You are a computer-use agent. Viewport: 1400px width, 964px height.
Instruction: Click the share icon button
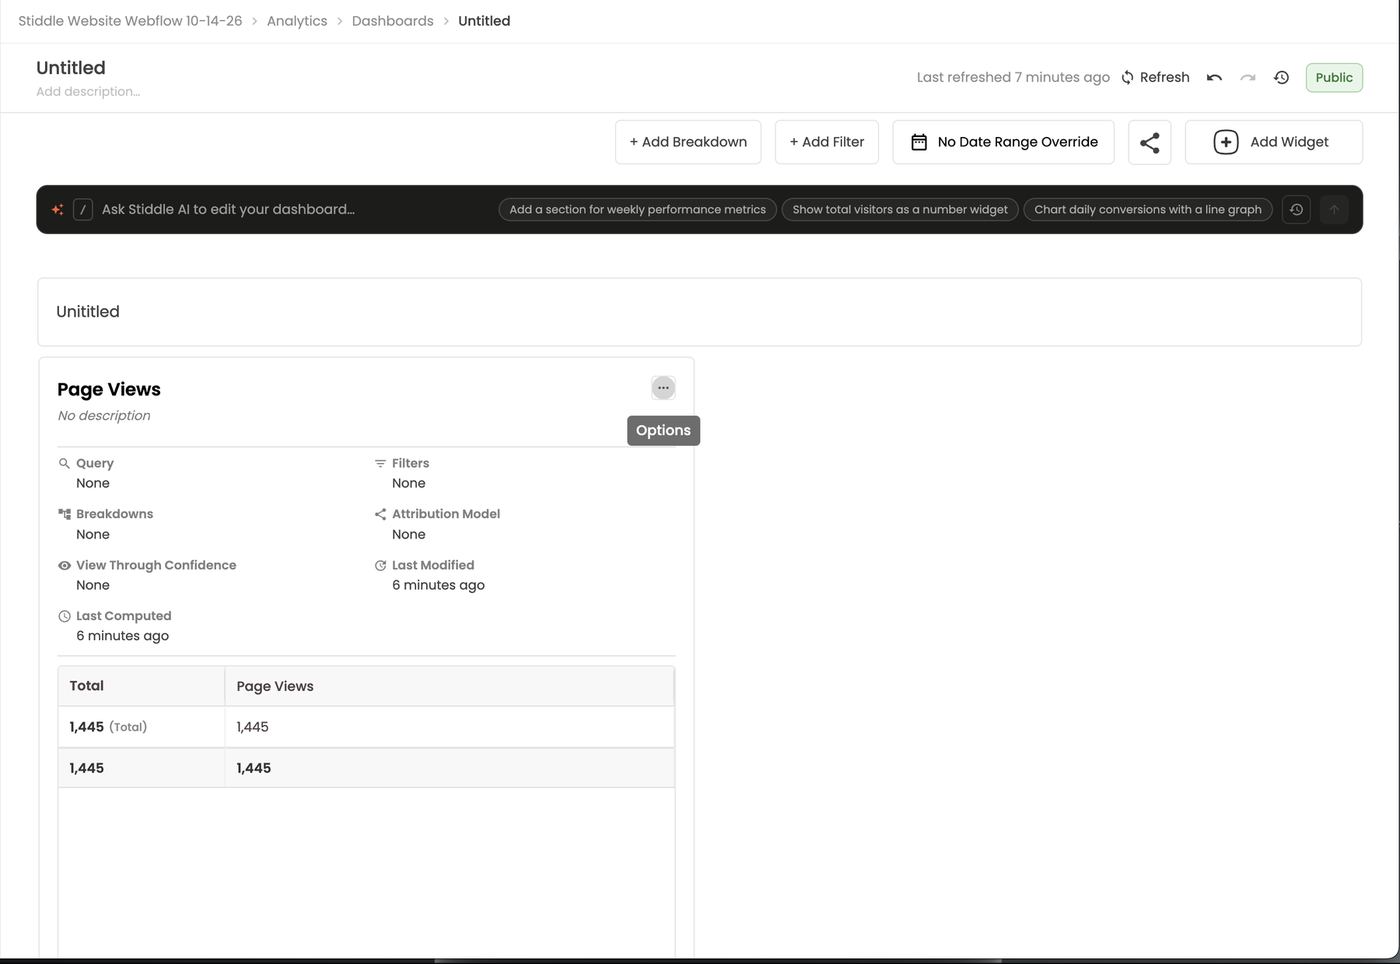pos(1150,142)
